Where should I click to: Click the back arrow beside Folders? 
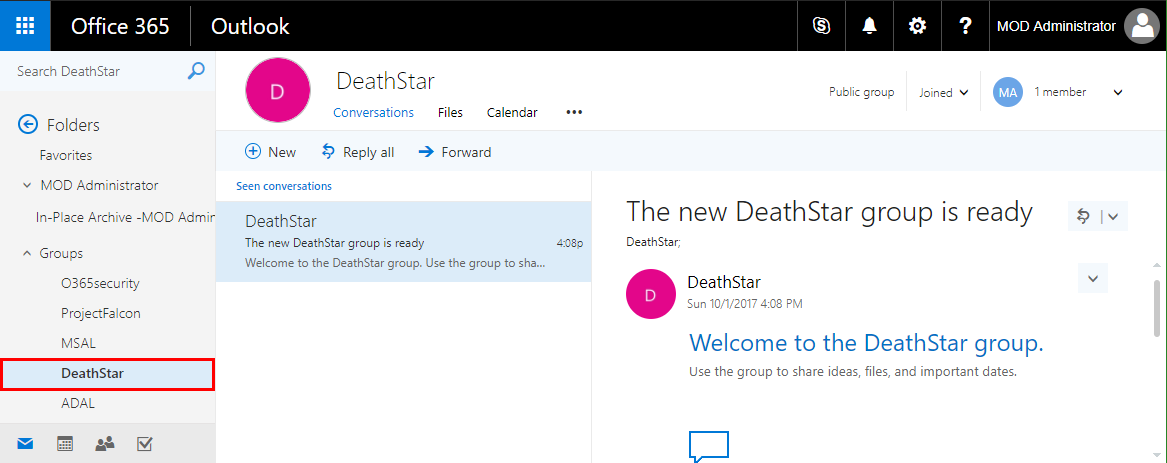coord(28,125)
